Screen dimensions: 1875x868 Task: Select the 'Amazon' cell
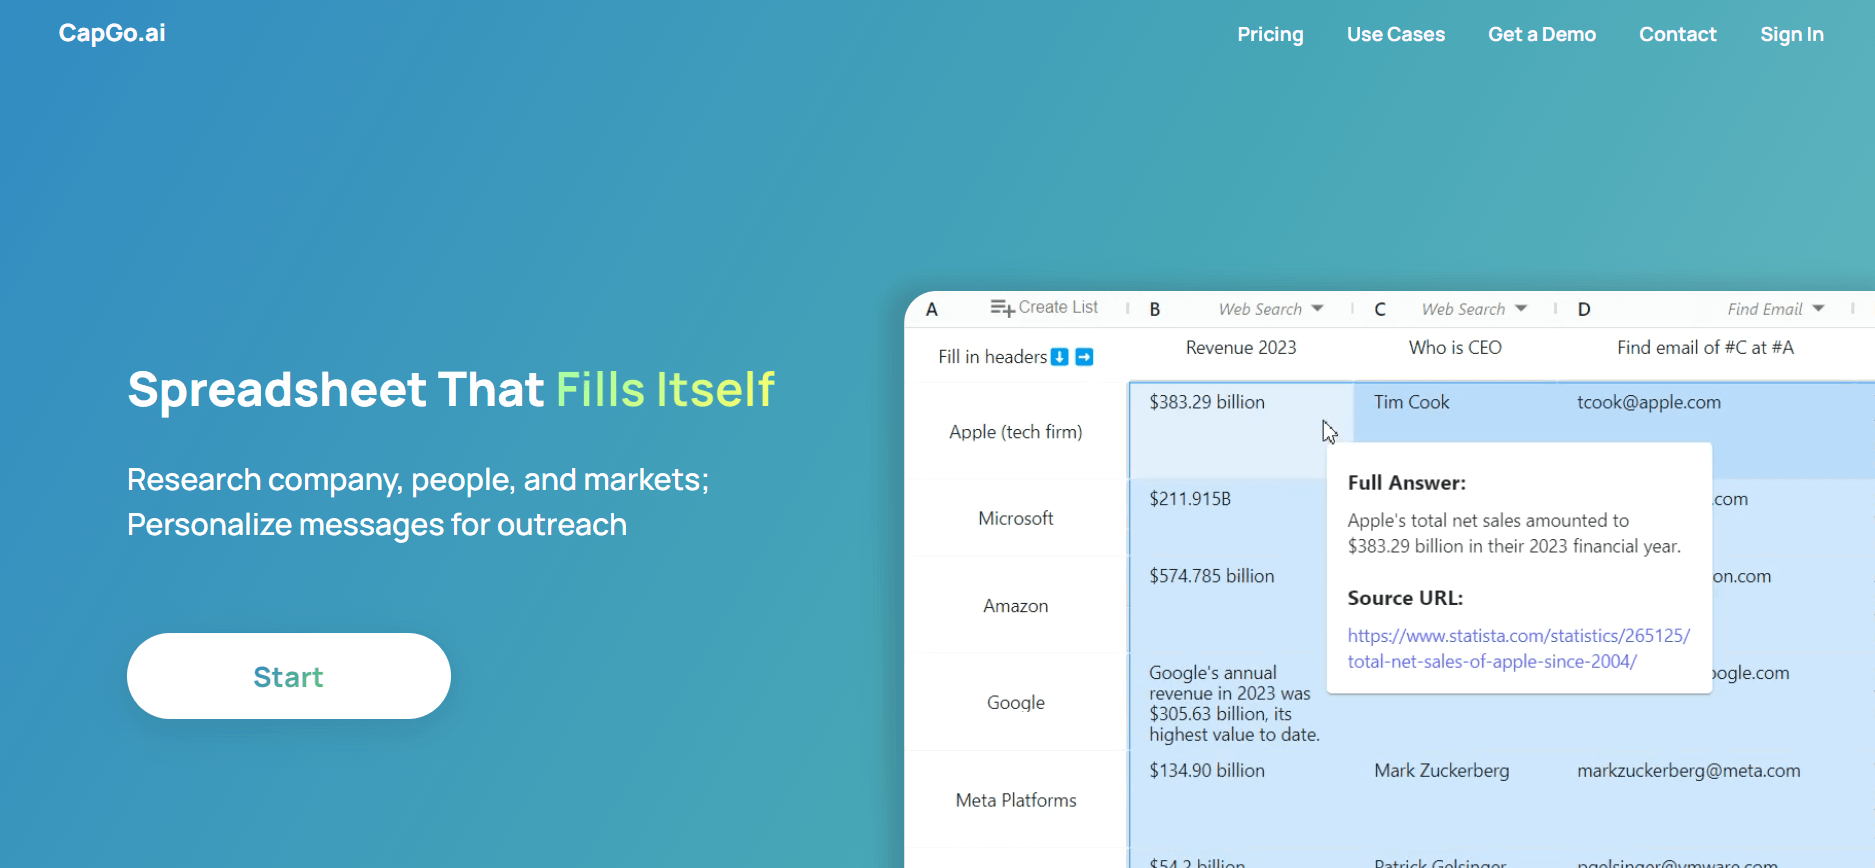(x=1016, y=606)
